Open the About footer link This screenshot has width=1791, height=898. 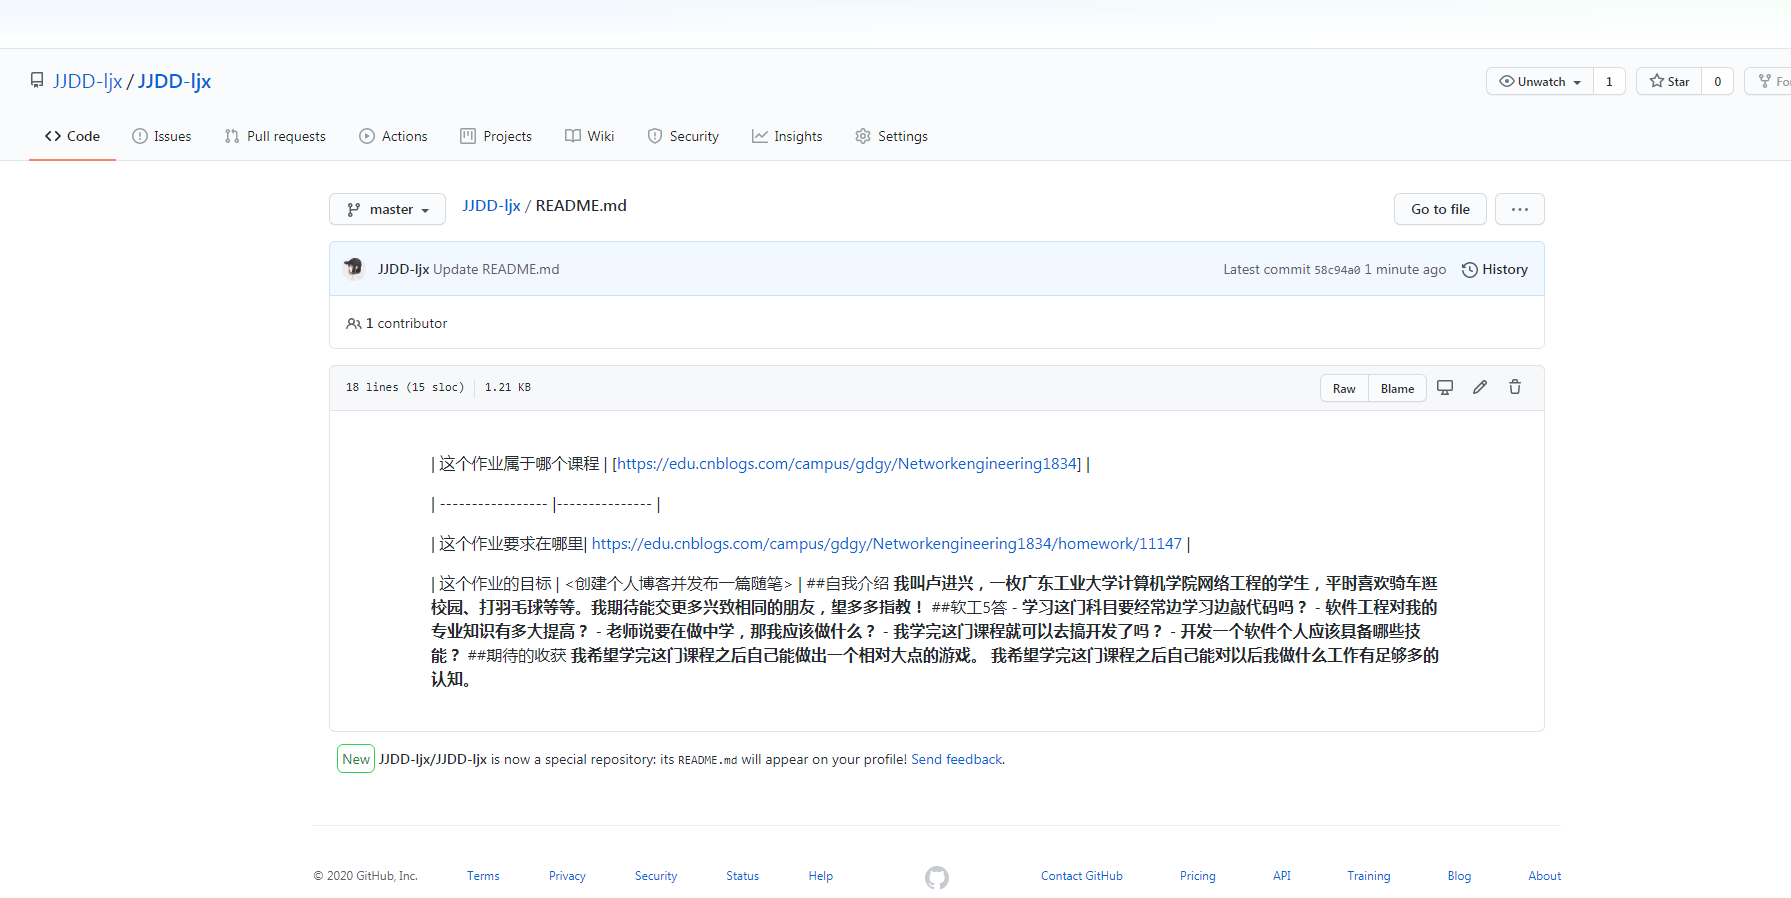point(1544,875)
